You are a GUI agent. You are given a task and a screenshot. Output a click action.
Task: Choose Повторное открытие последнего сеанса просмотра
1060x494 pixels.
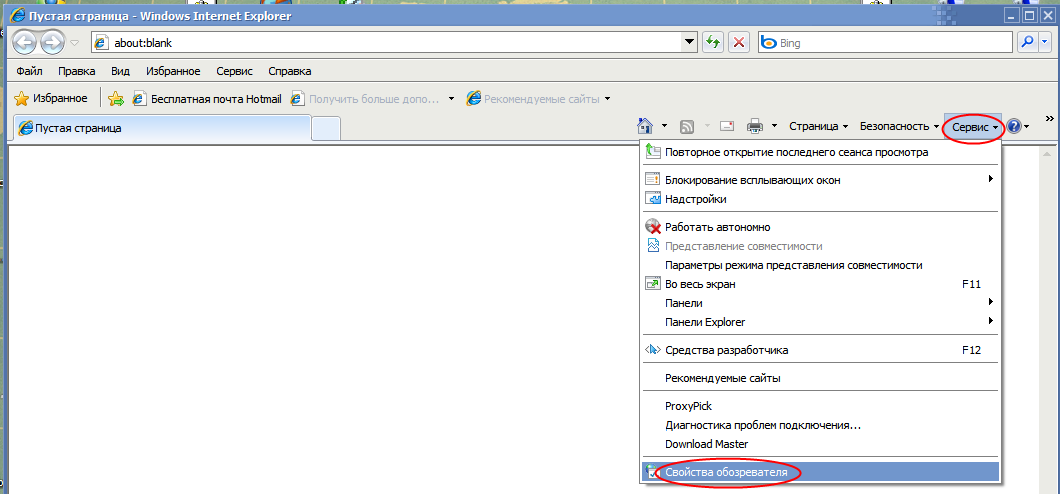tap(820, 152)
